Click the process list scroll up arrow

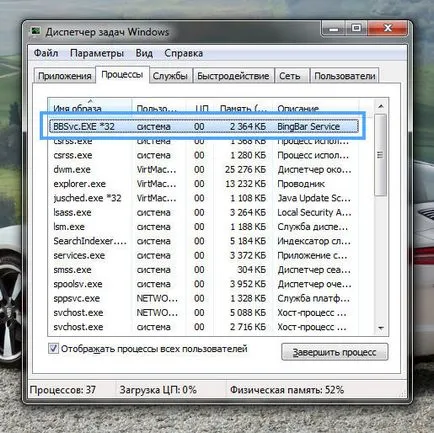coord(381,106)
